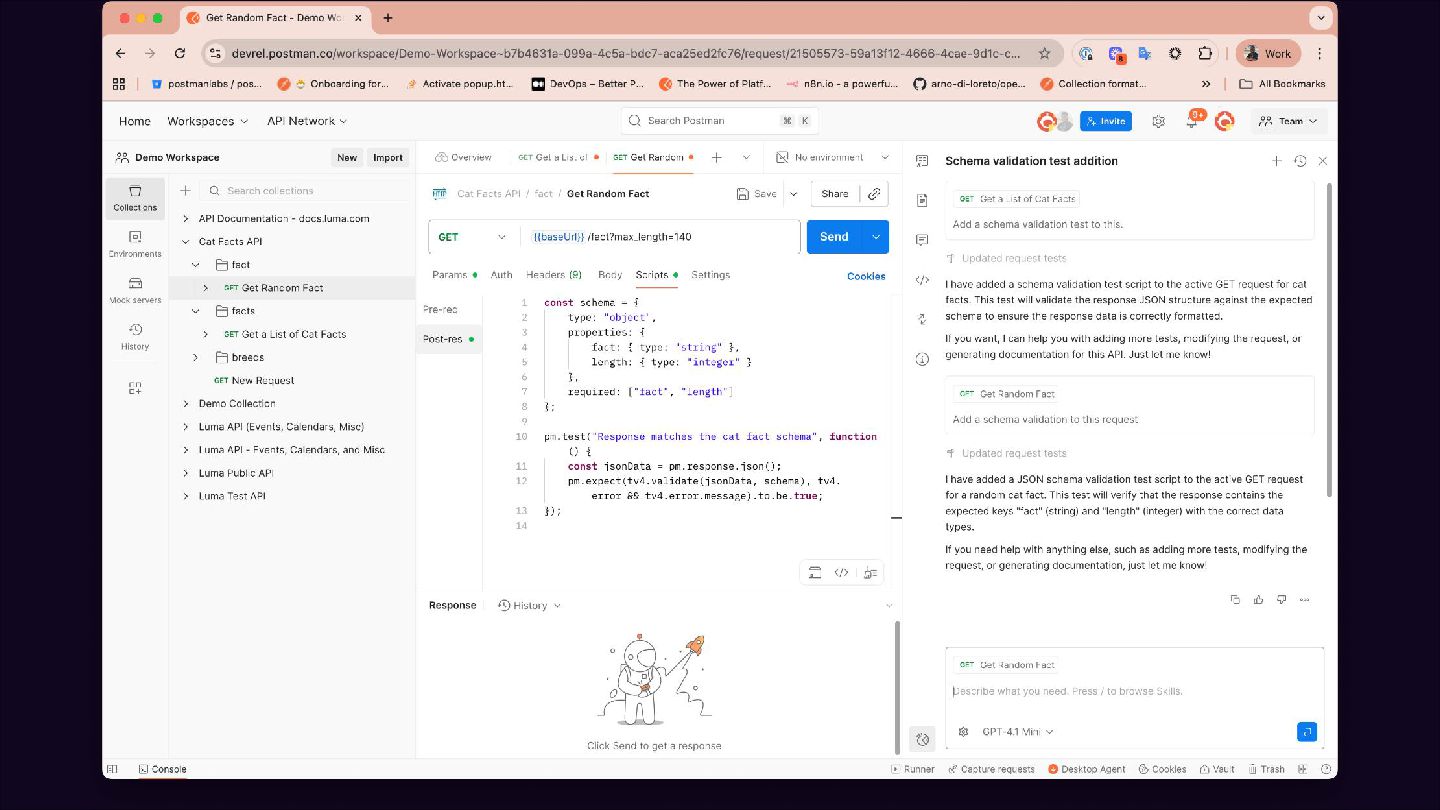Expand the Demo Collection
Image resolution: width=1440 pixels, height=810 pixels.
coord(186,403)
